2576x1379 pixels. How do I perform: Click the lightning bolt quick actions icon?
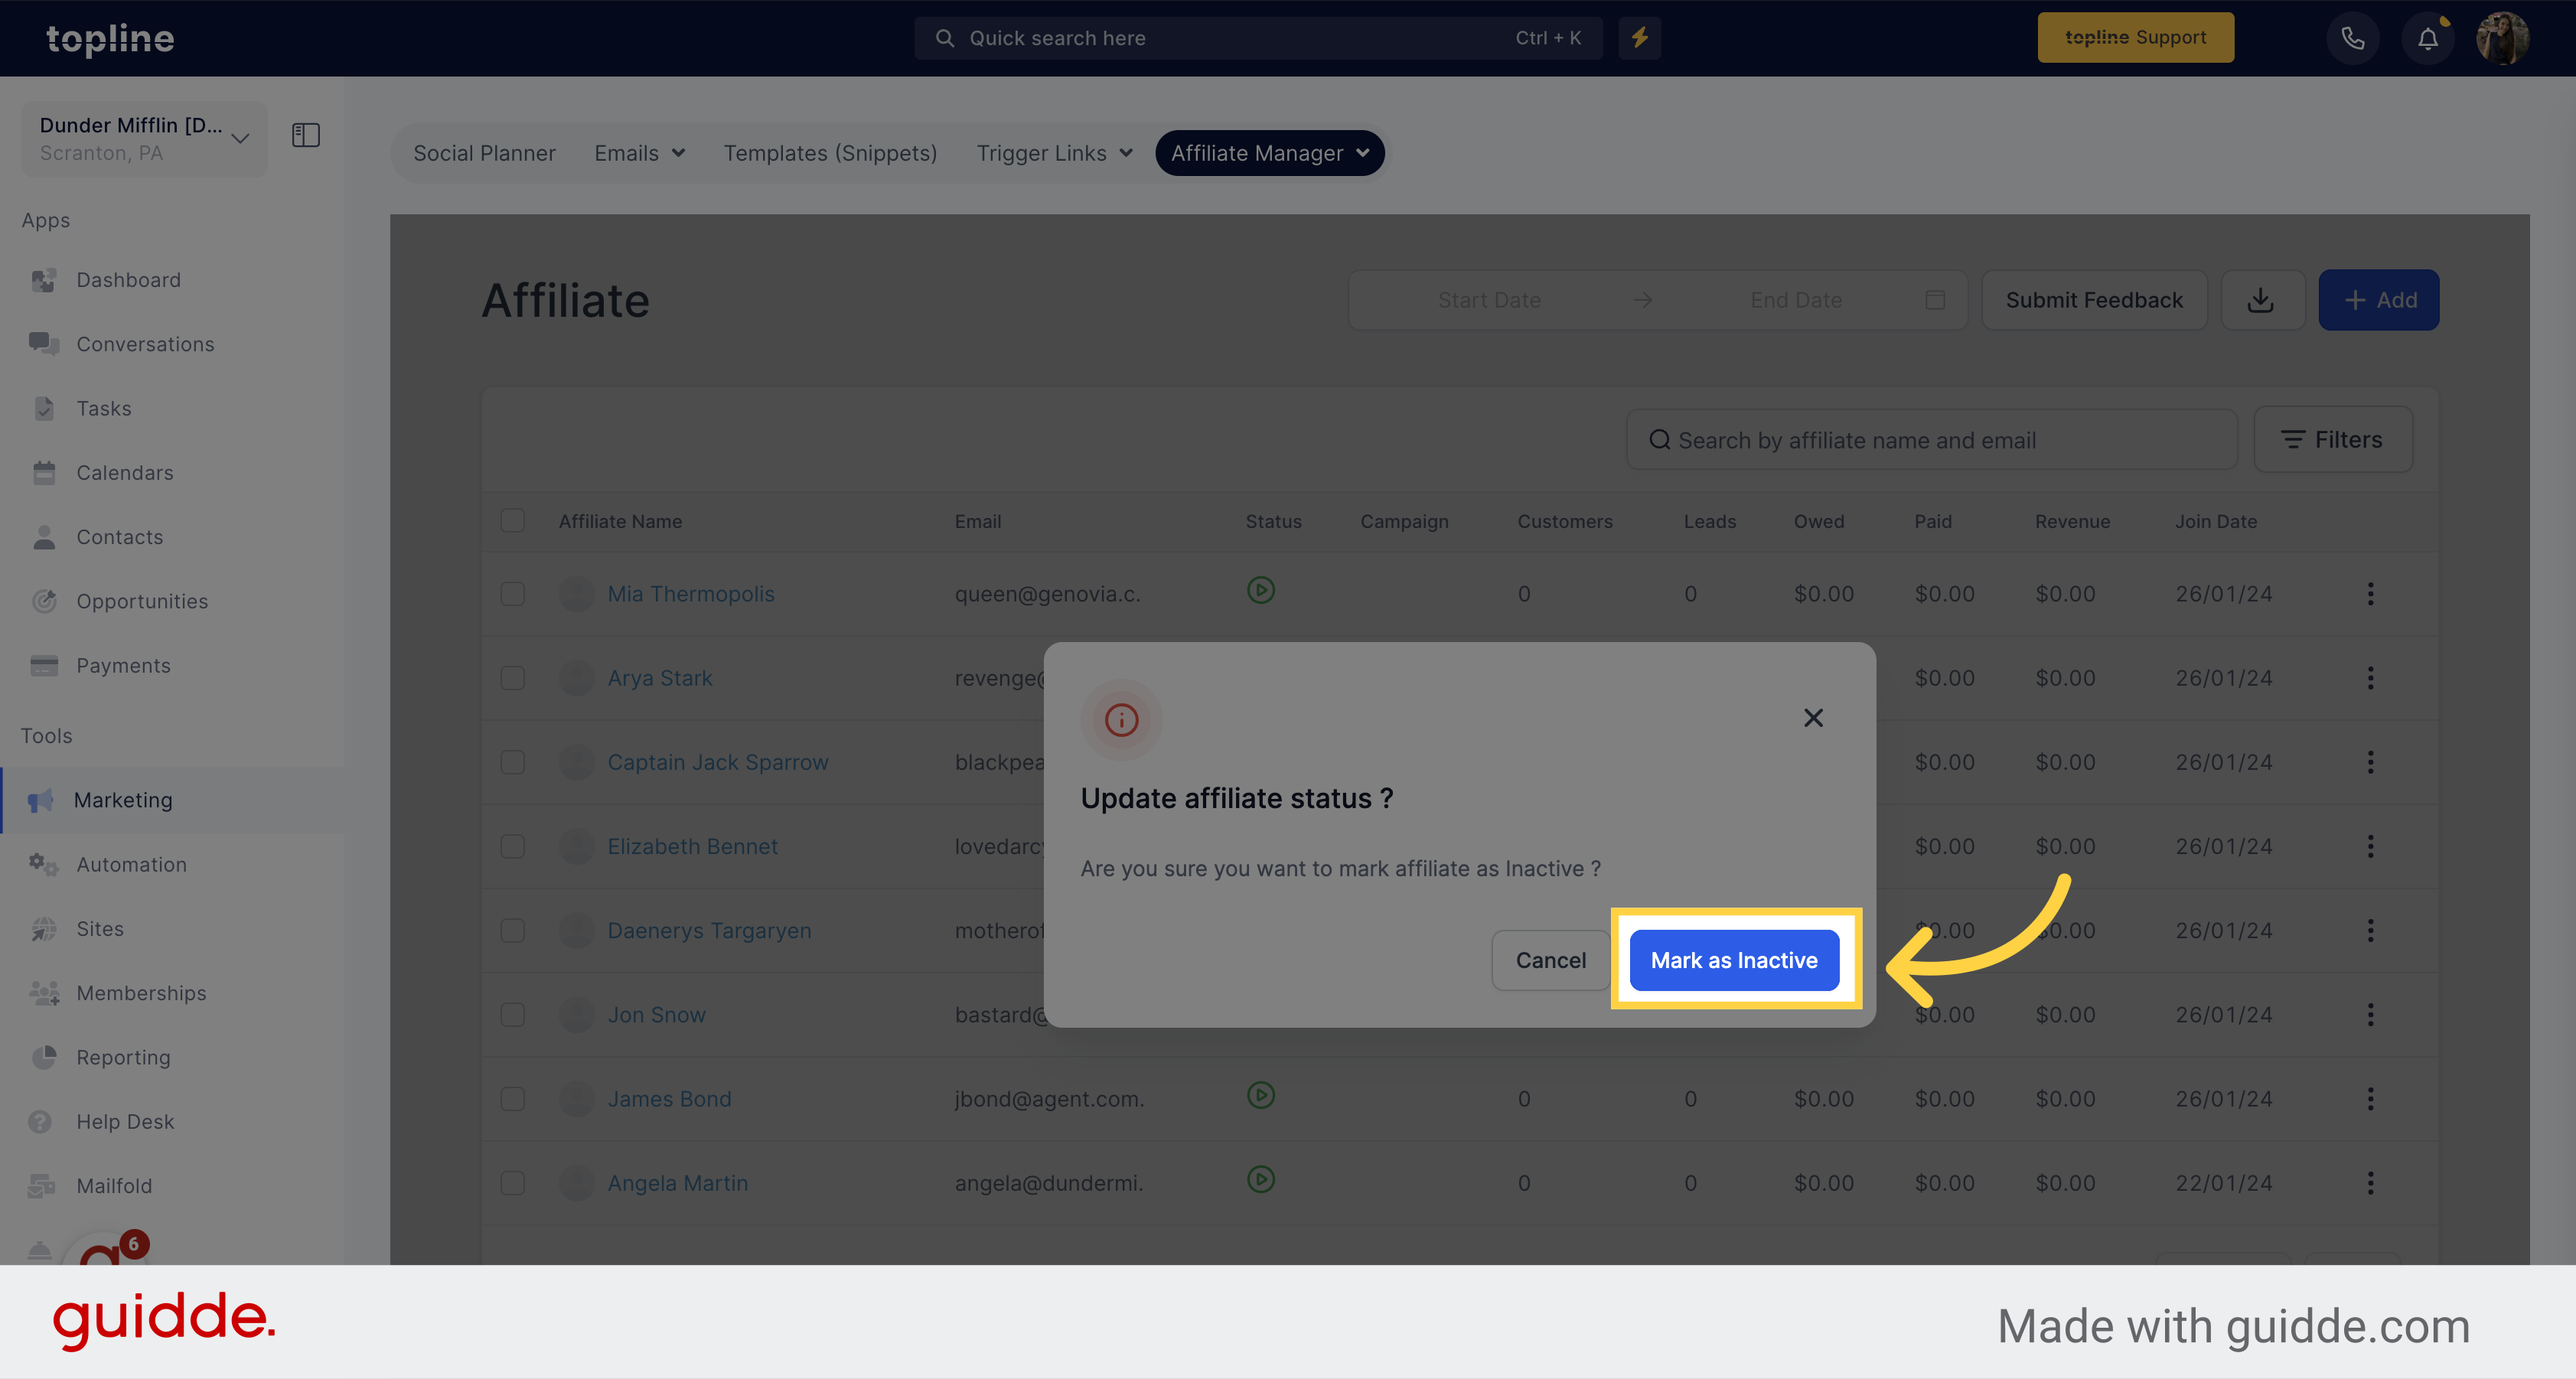(1639, 36)
